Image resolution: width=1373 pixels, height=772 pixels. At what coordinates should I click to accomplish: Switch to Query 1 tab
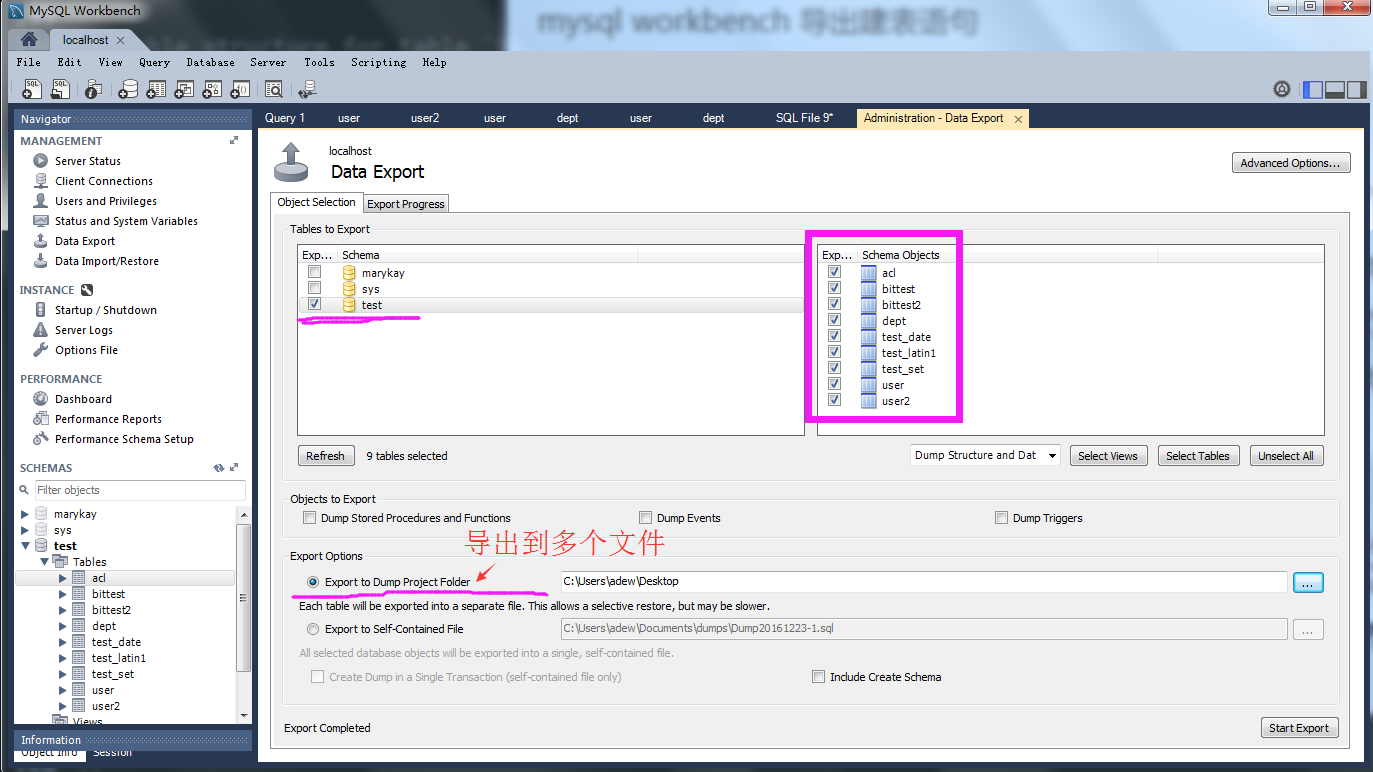285,118
